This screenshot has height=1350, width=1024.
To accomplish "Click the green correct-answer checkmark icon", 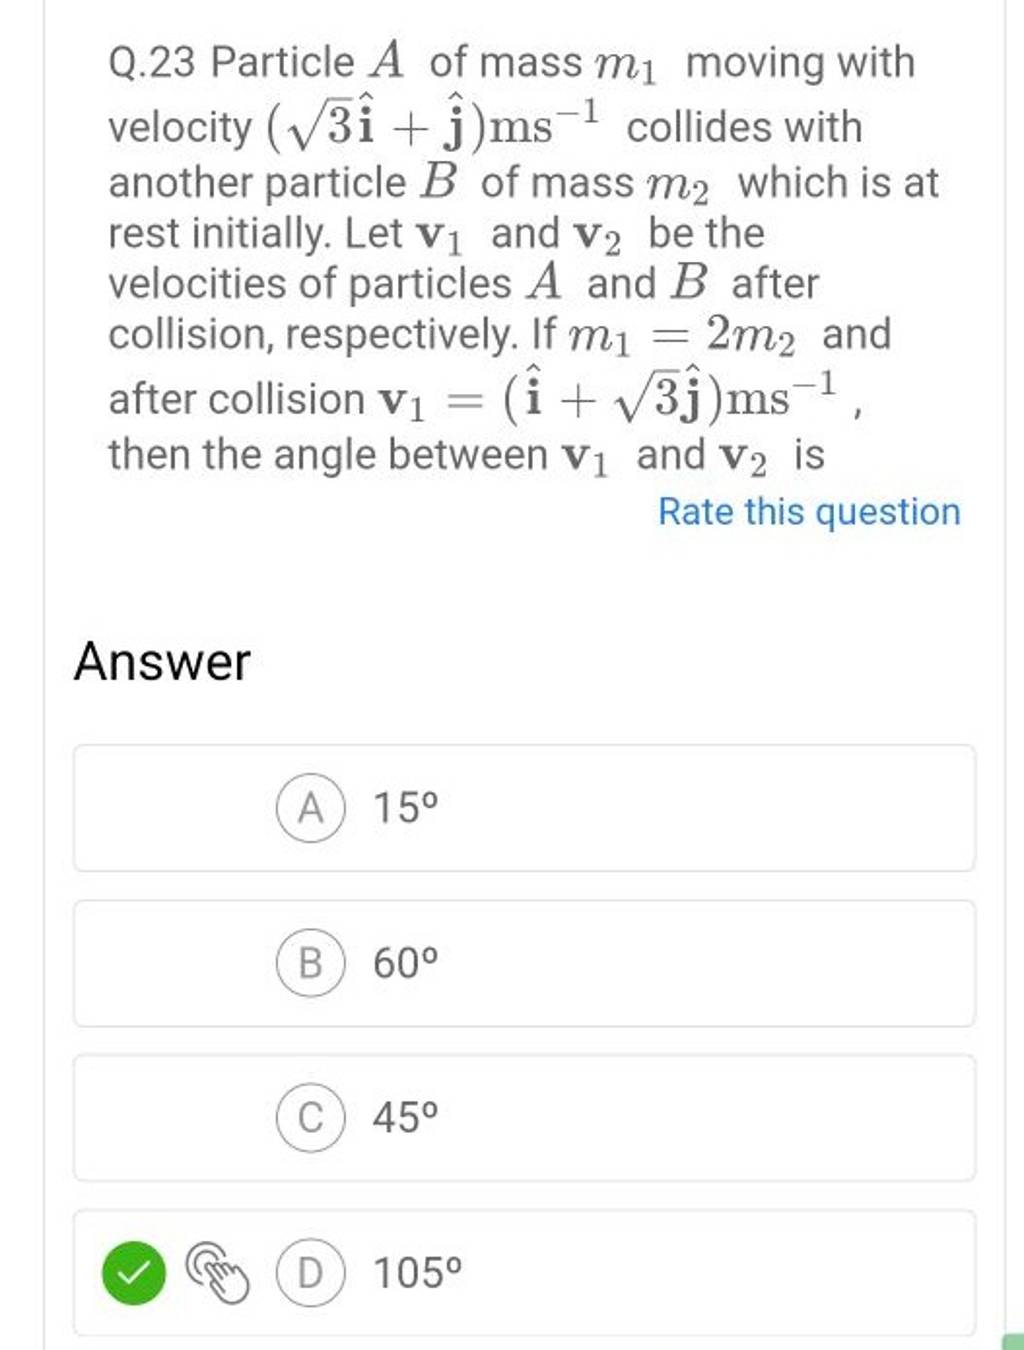I will 133,1274.
